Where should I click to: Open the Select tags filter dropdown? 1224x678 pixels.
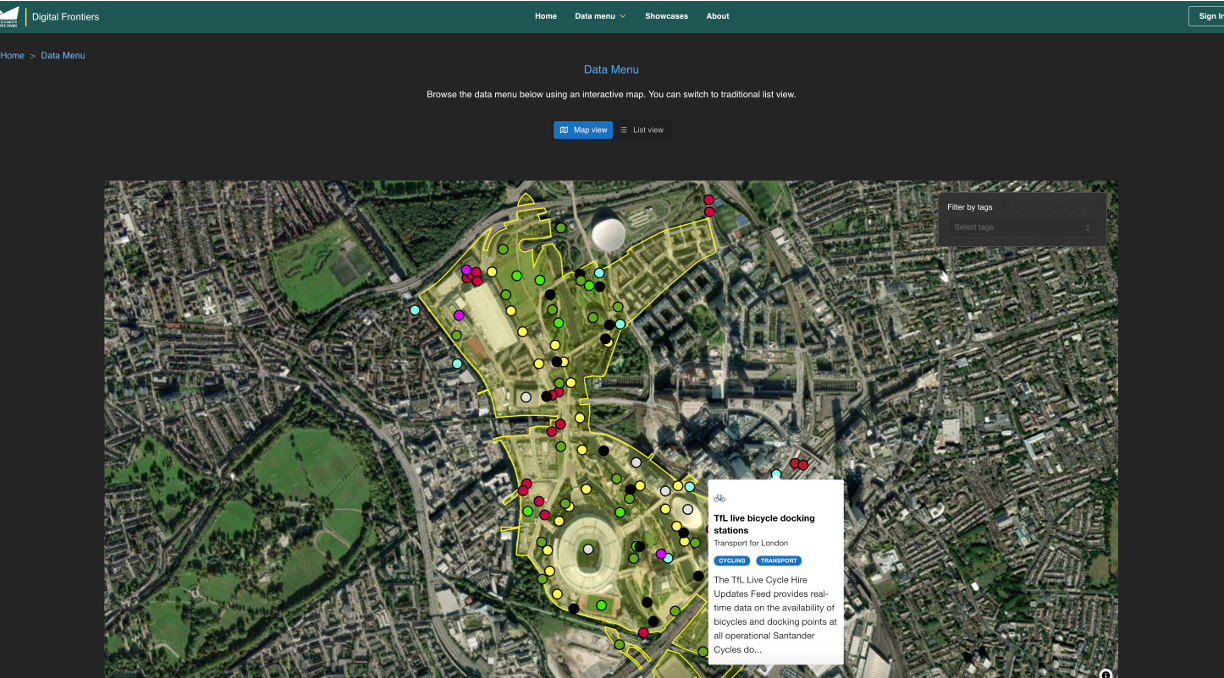(1021, 227)
